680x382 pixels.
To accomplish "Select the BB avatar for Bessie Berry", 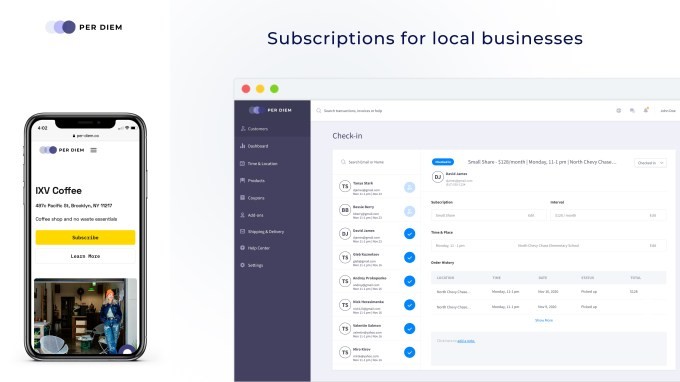I will pyautogui.click(x=345, y=210).
